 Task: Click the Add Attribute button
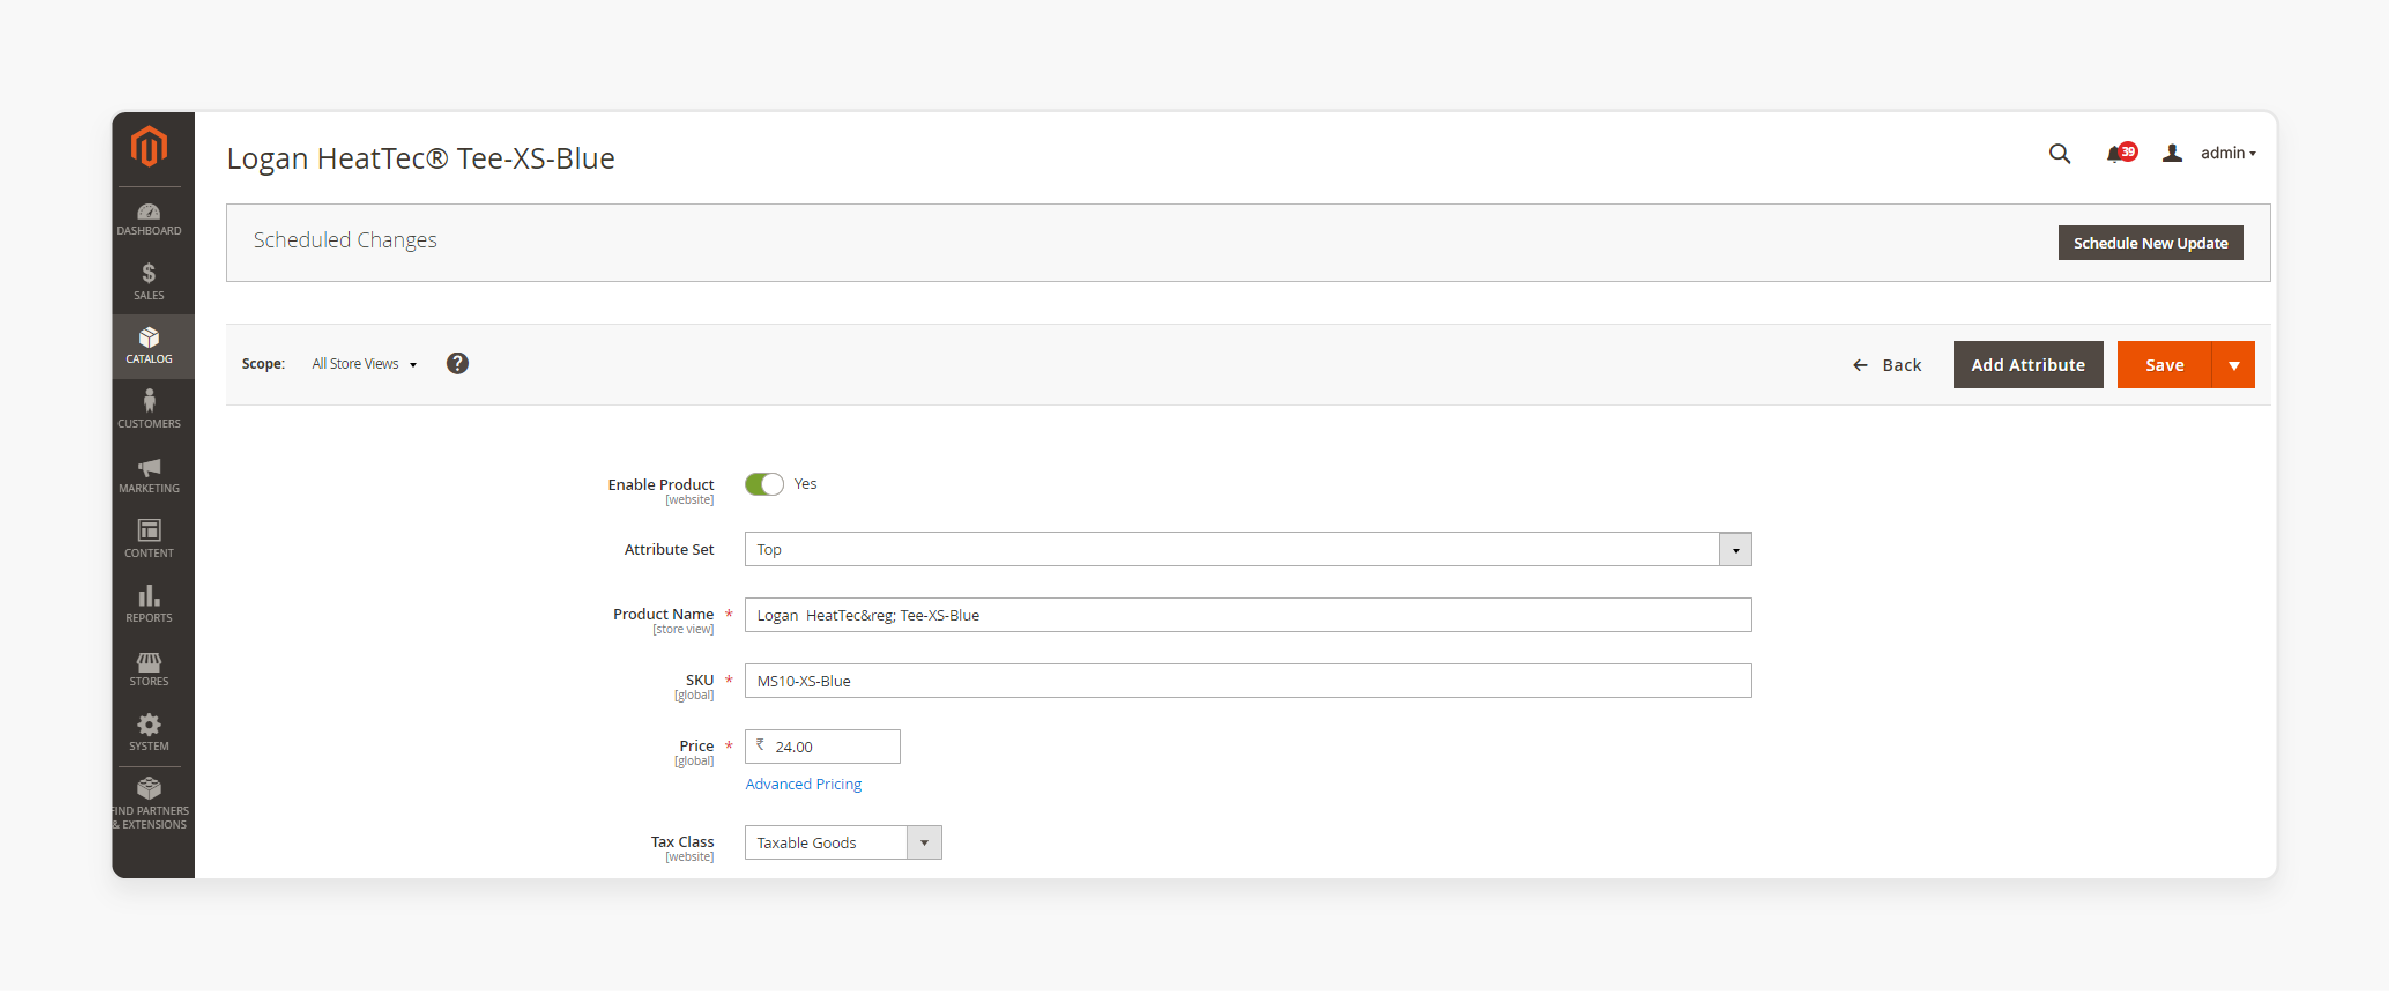click(2029, 365)
